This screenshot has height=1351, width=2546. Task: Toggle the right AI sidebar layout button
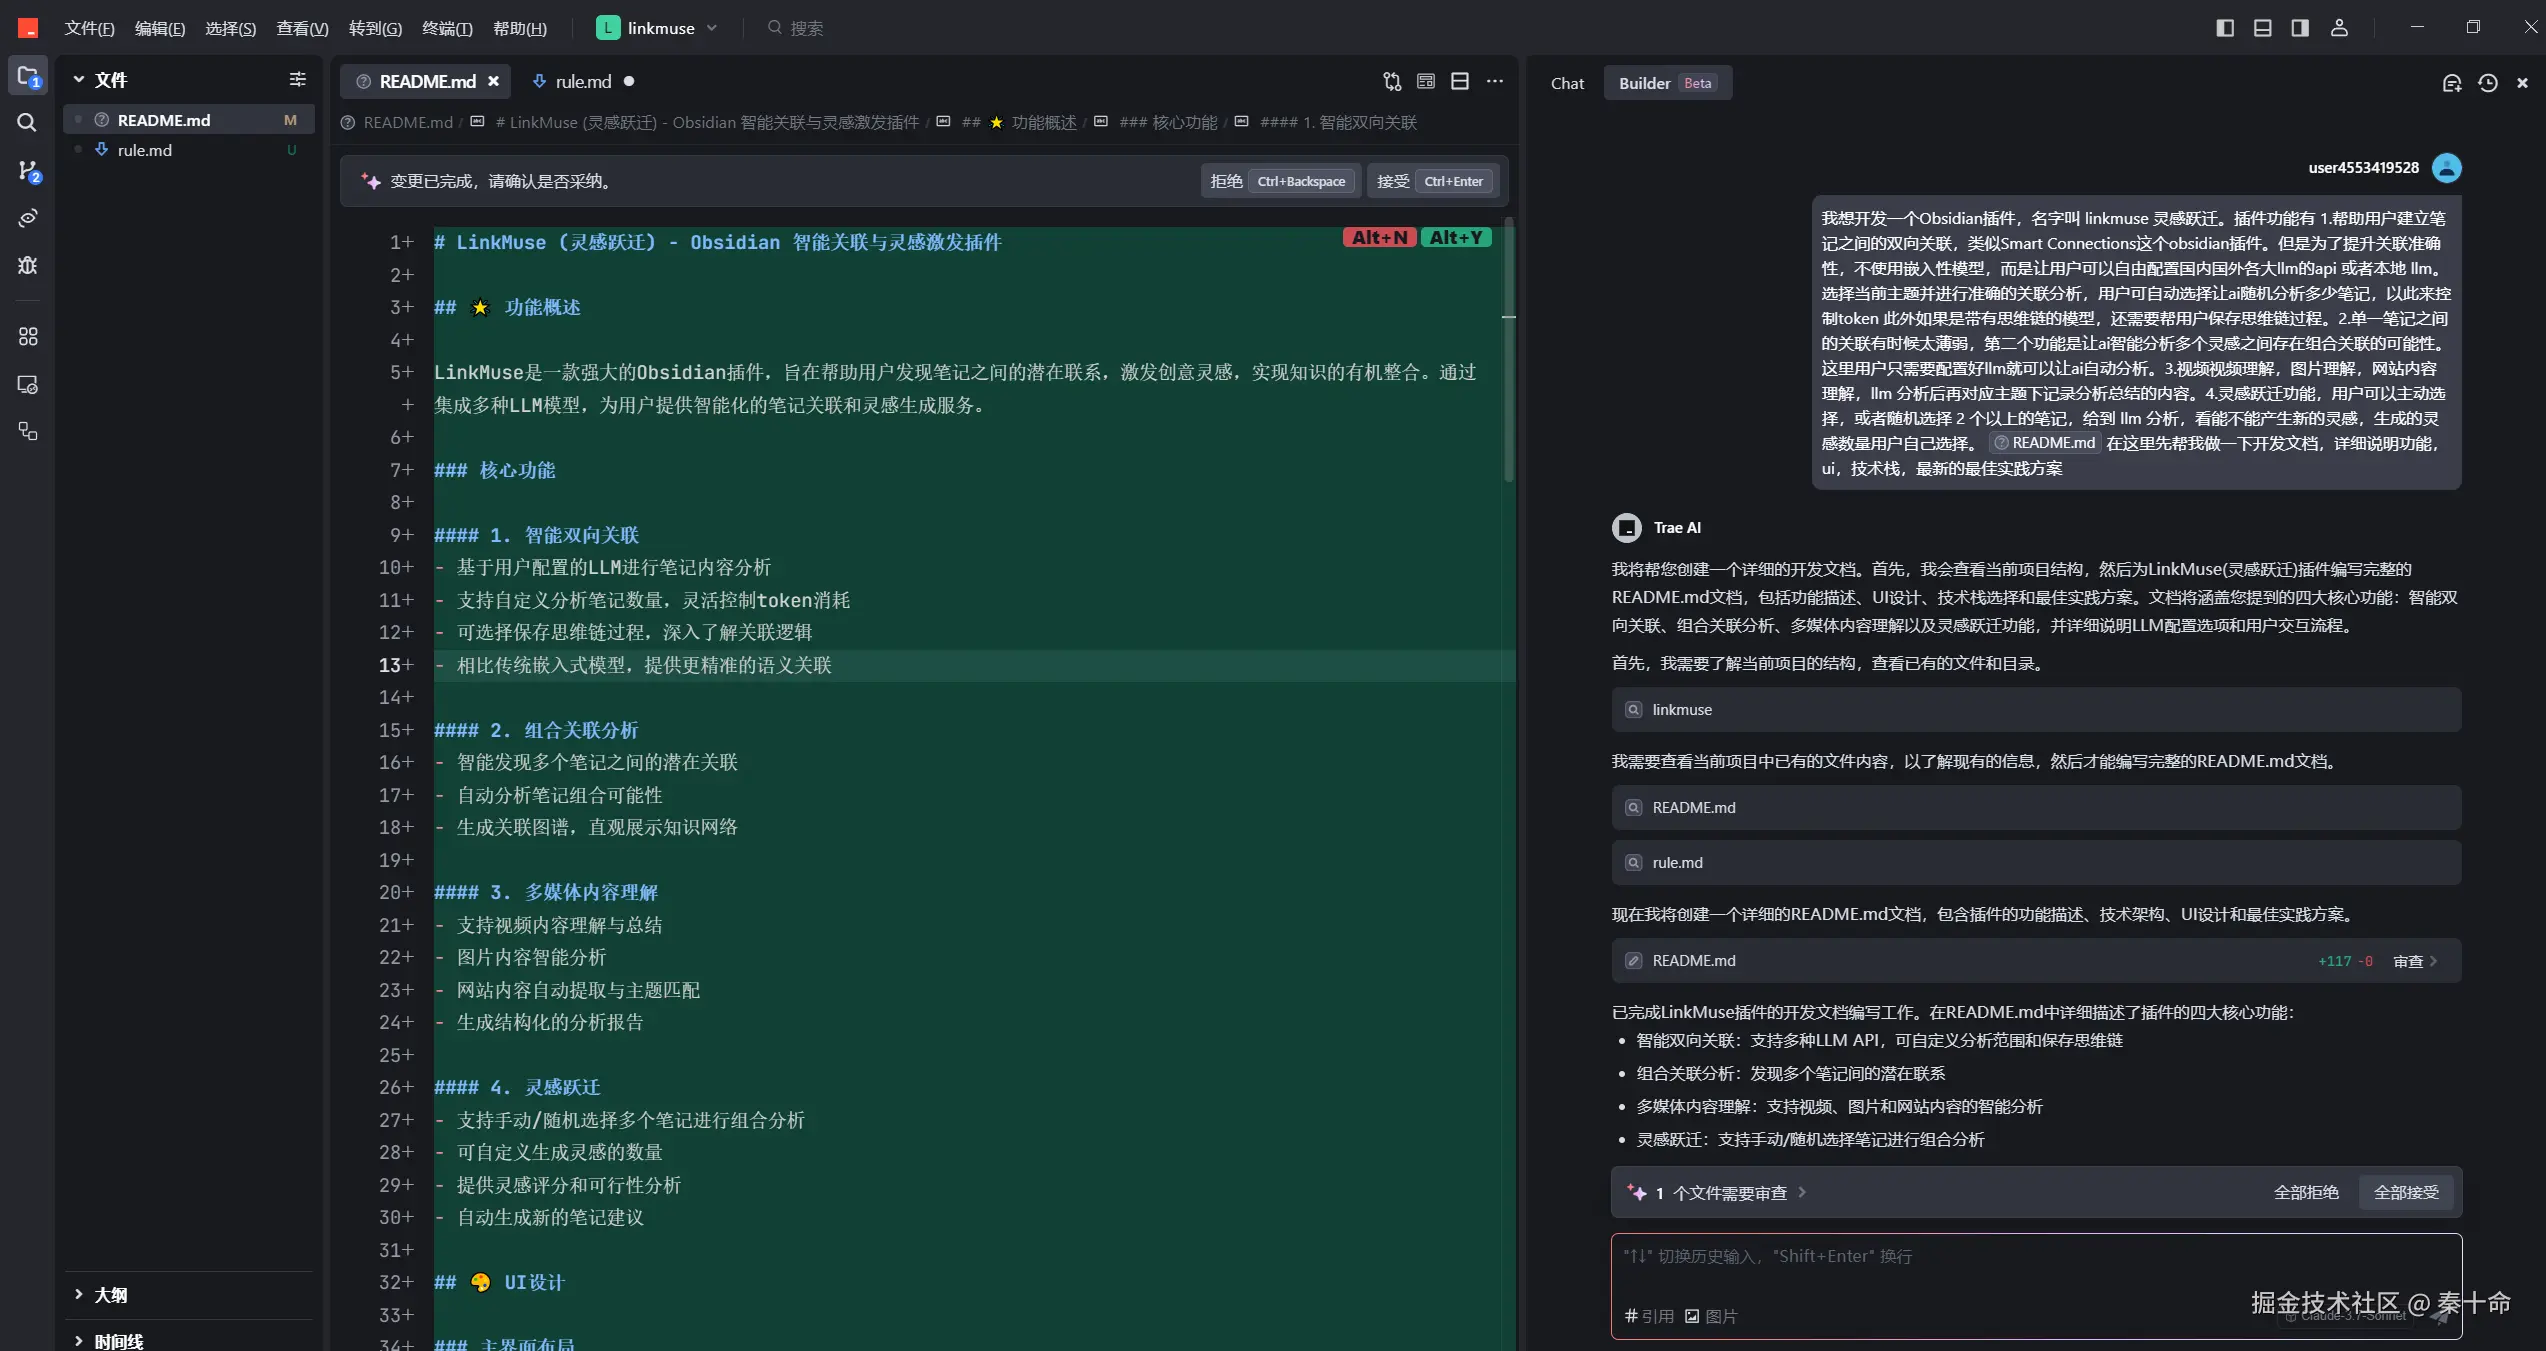pyautogui.click(x=2300, y=28)
